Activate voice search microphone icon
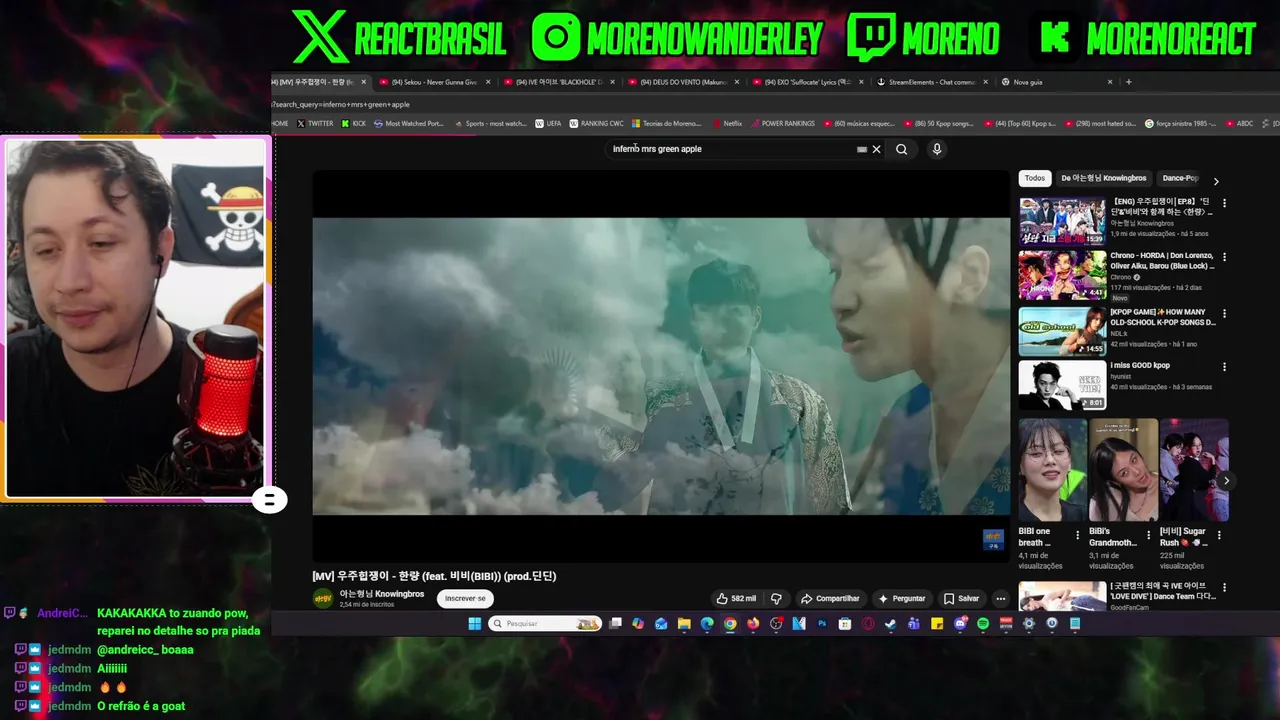1280x720 pixels. (936, 149)
